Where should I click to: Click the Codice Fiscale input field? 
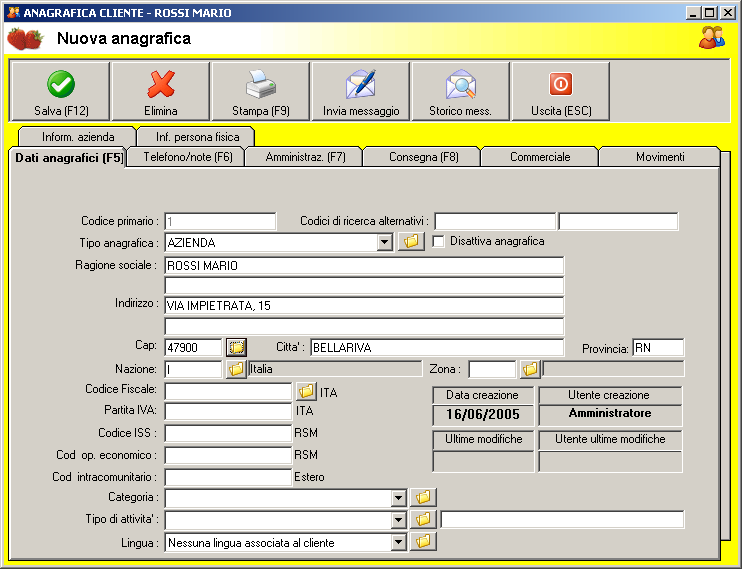228,391
